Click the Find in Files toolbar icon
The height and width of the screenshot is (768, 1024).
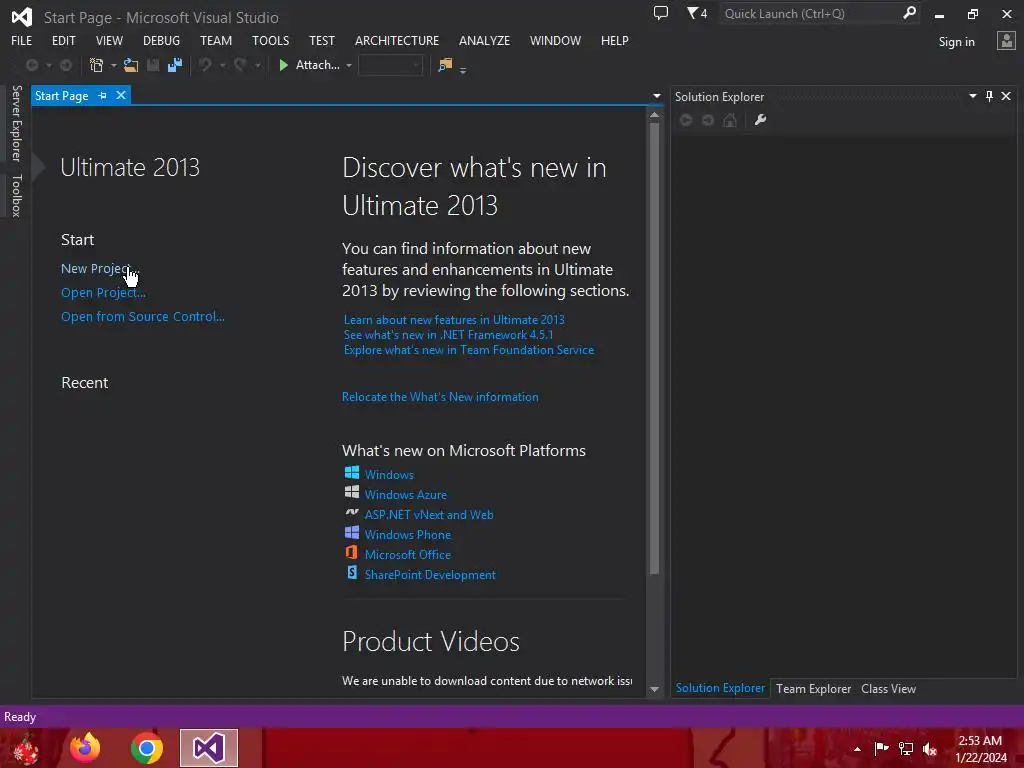point(445,65)
